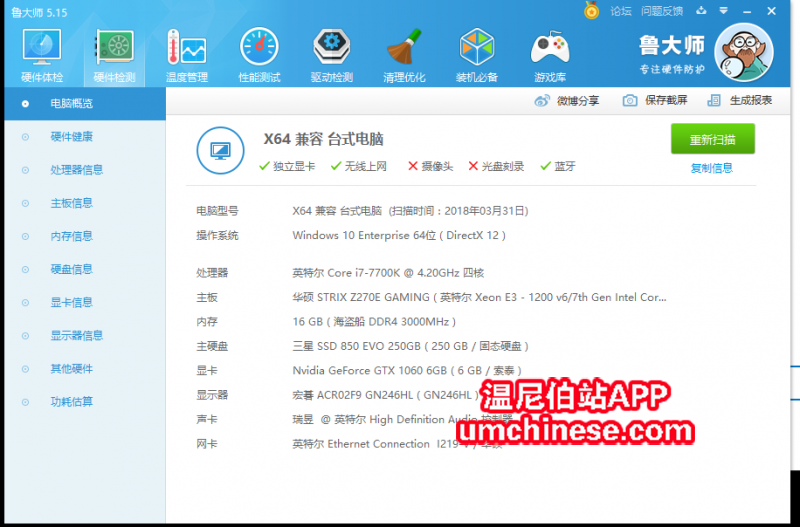The width and height of the screenshot is (800, 527).
Task: Click 生成报表 to generate report
Action: tap(740, 100)
